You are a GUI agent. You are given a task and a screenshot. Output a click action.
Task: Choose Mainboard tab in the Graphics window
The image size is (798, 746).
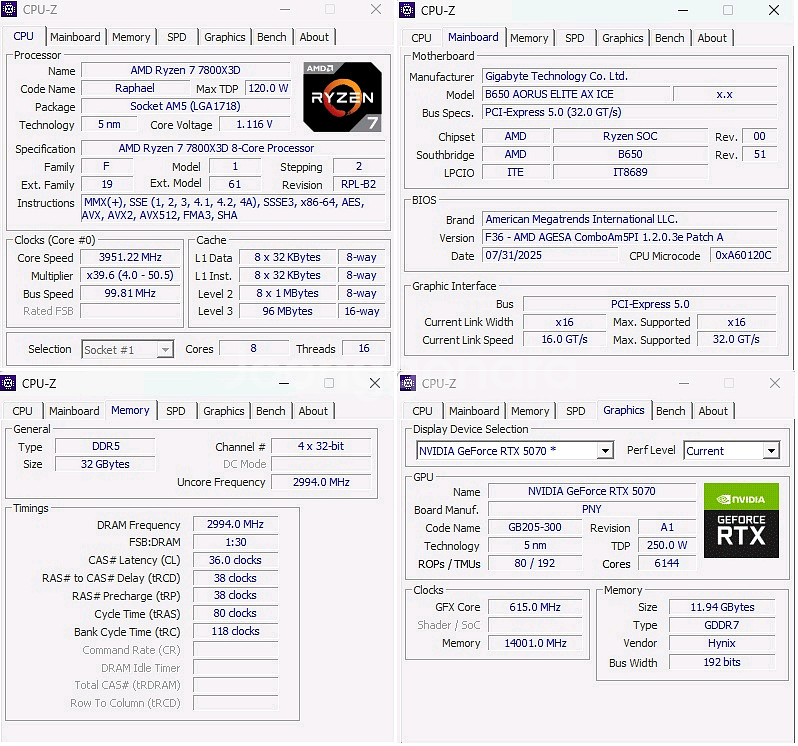pos(474,411)
